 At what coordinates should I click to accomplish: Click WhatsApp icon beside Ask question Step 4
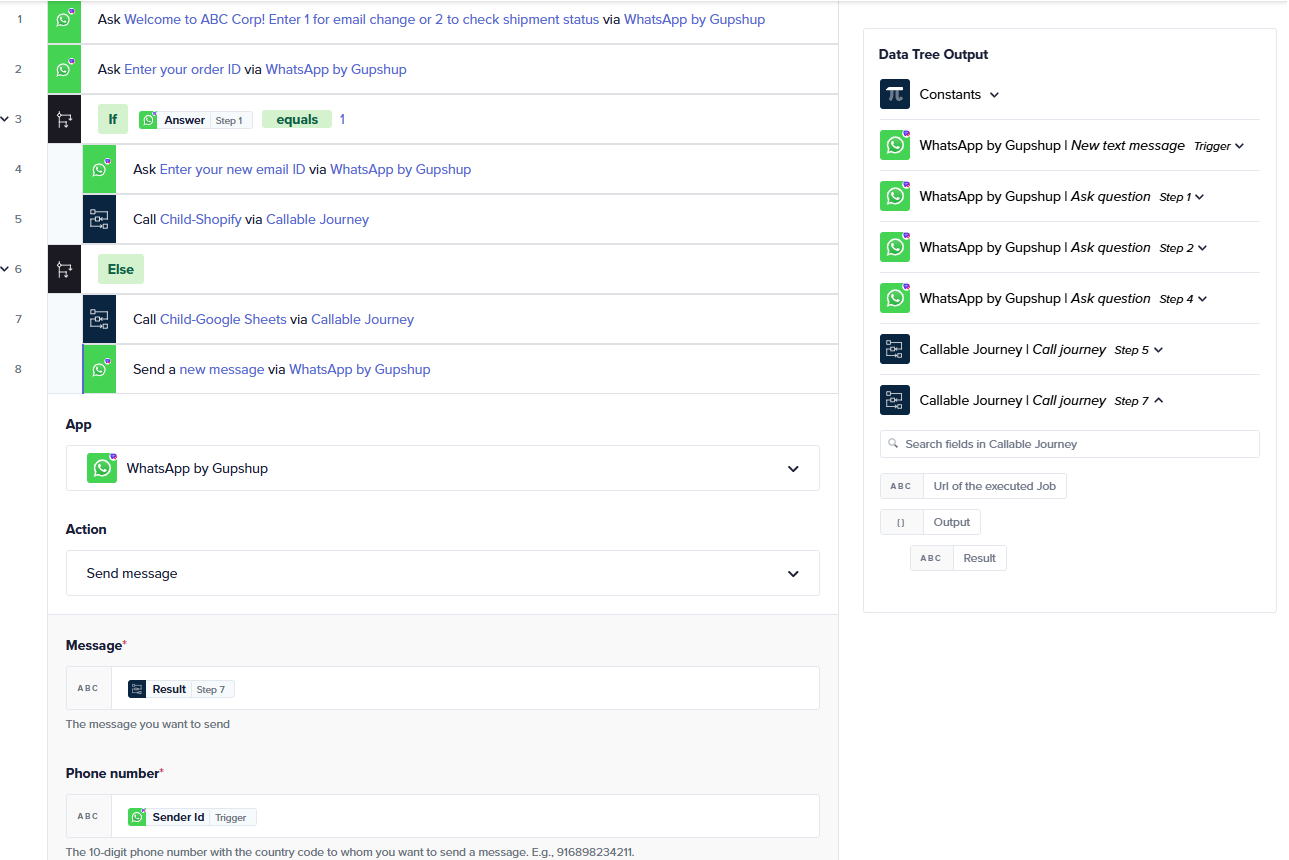point(895,298)
